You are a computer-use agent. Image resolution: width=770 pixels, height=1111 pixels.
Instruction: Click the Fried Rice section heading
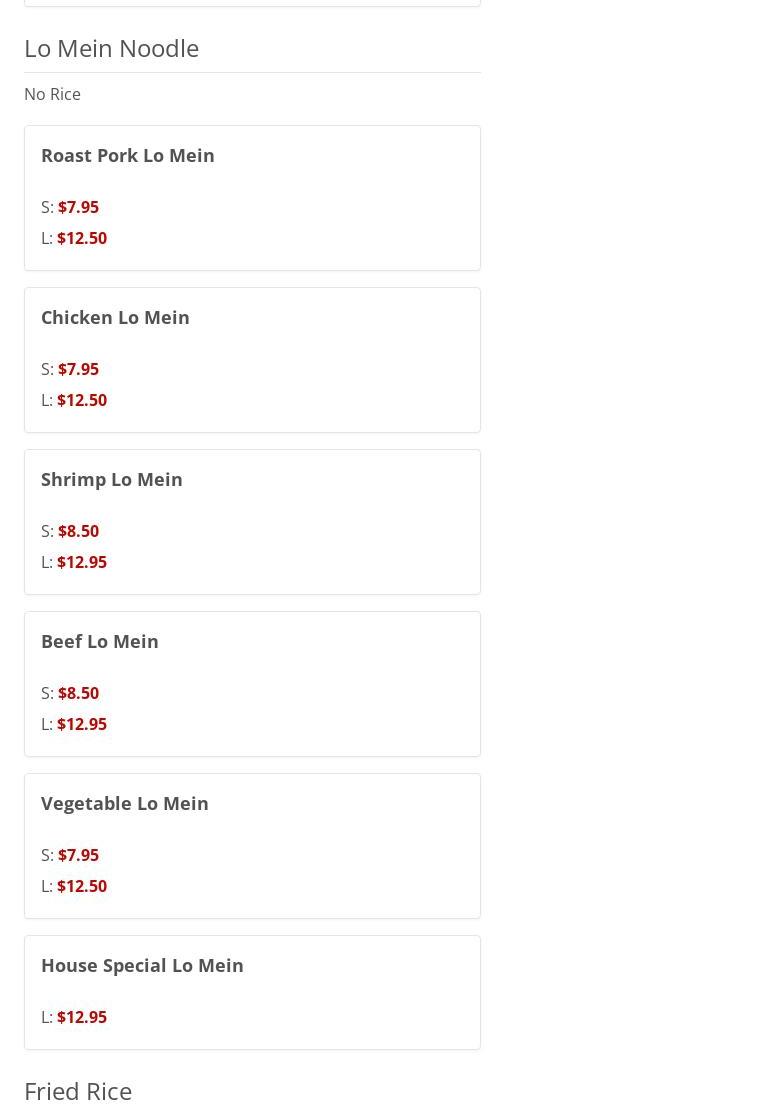(x=78, y=1091)
